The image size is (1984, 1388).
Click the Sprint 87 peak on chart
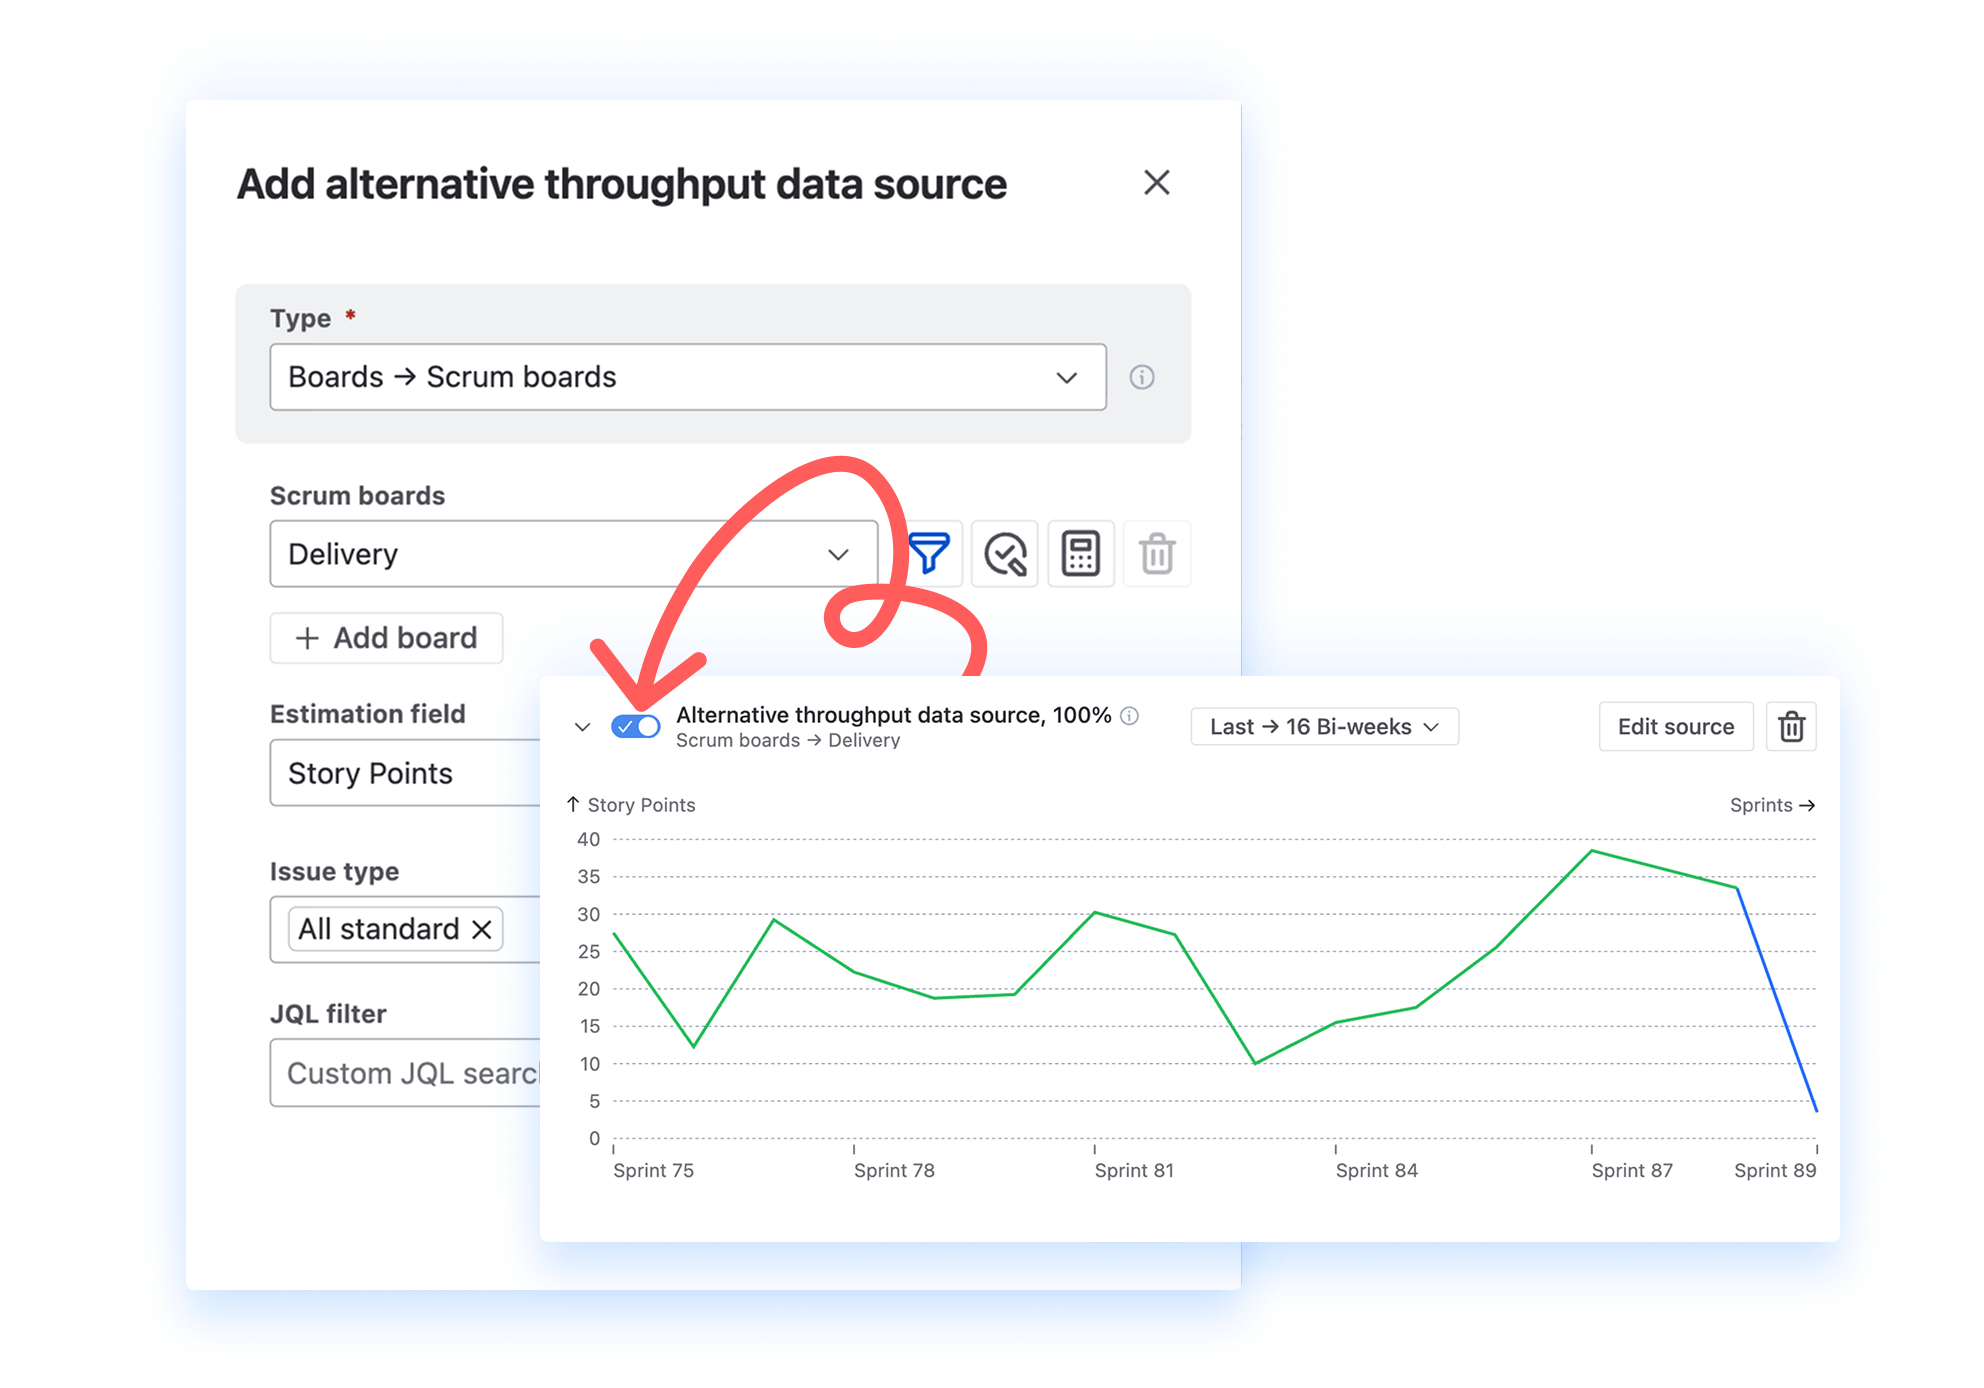click(x=1591, y=851)
